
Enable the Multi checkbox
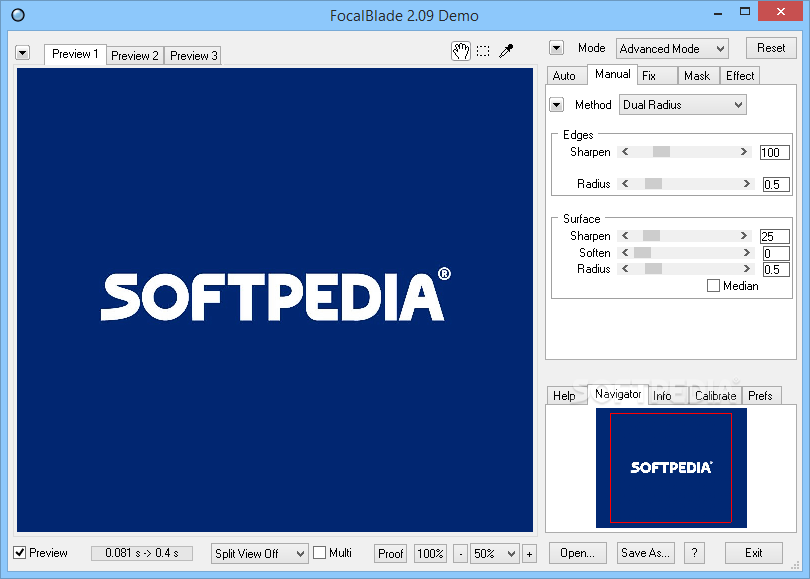[320, 553]
